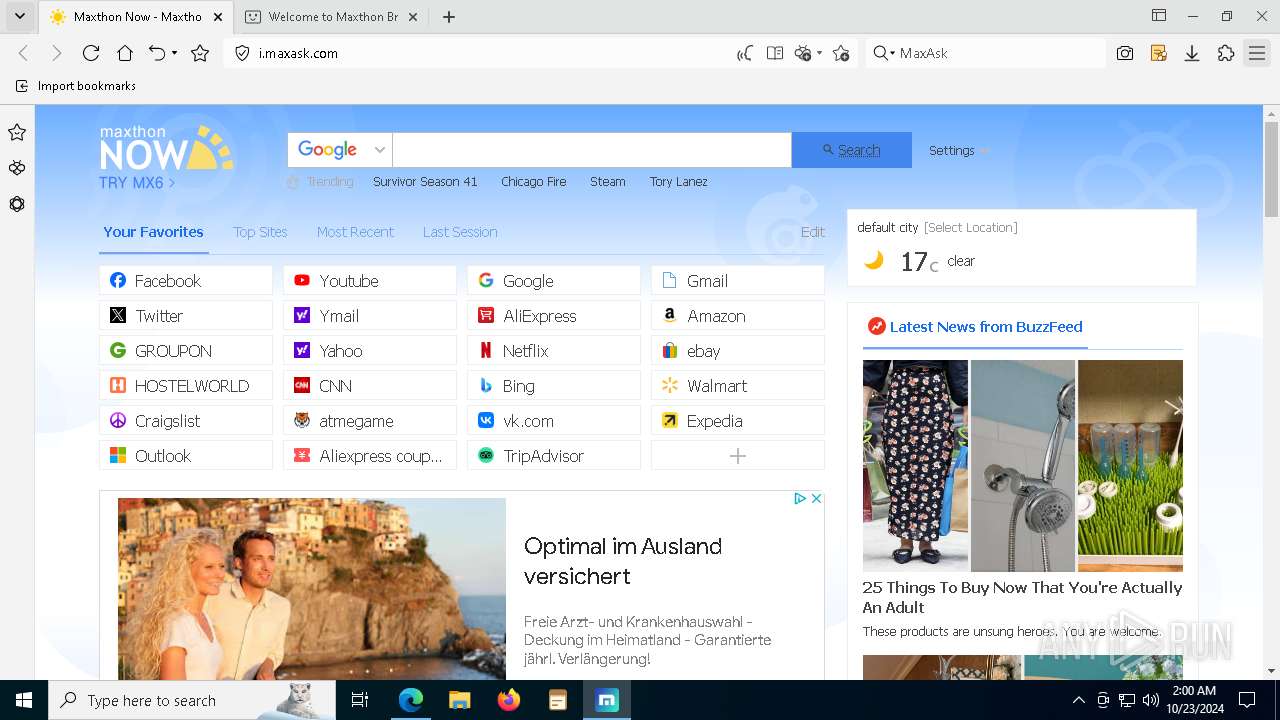This screenshot has height=720, width=1280.
Task: Open the TripAdvisor favorite tile
Action: (x=554, y=456)
